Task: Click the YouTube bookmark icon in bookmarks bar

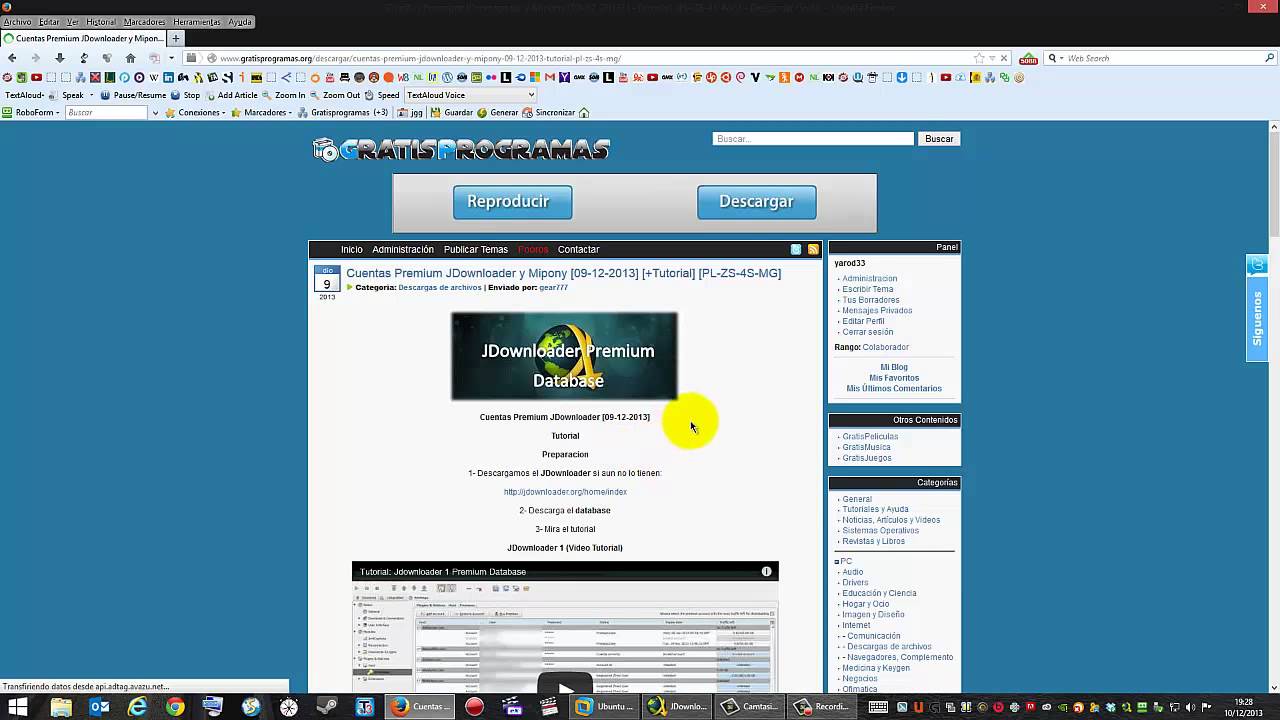Action: 36,77
